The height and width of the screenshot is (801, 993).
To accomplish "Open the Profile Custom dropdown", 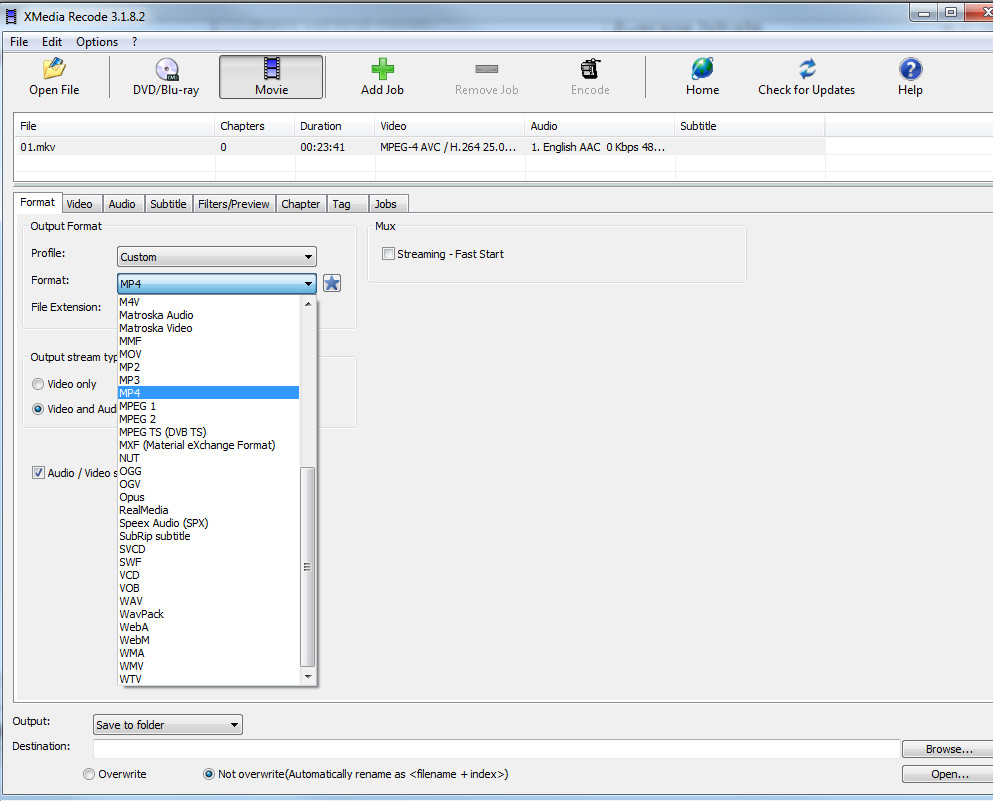I will [217, 256].
